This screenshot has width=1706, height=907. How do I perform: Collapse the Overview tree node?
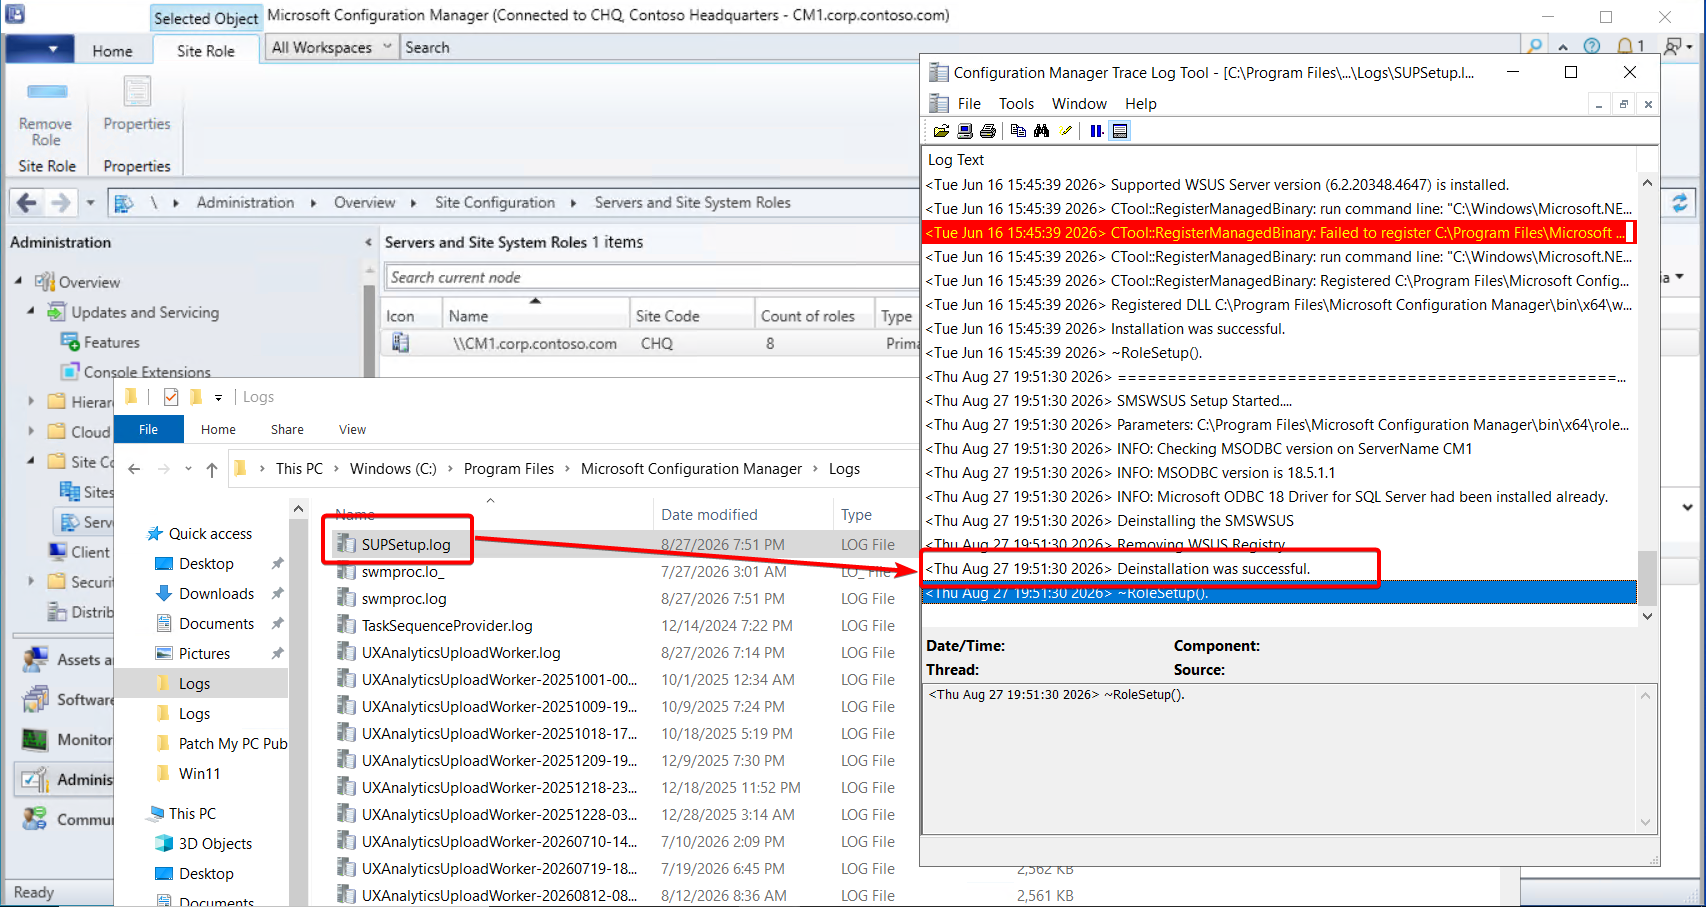tap(19, 281)
